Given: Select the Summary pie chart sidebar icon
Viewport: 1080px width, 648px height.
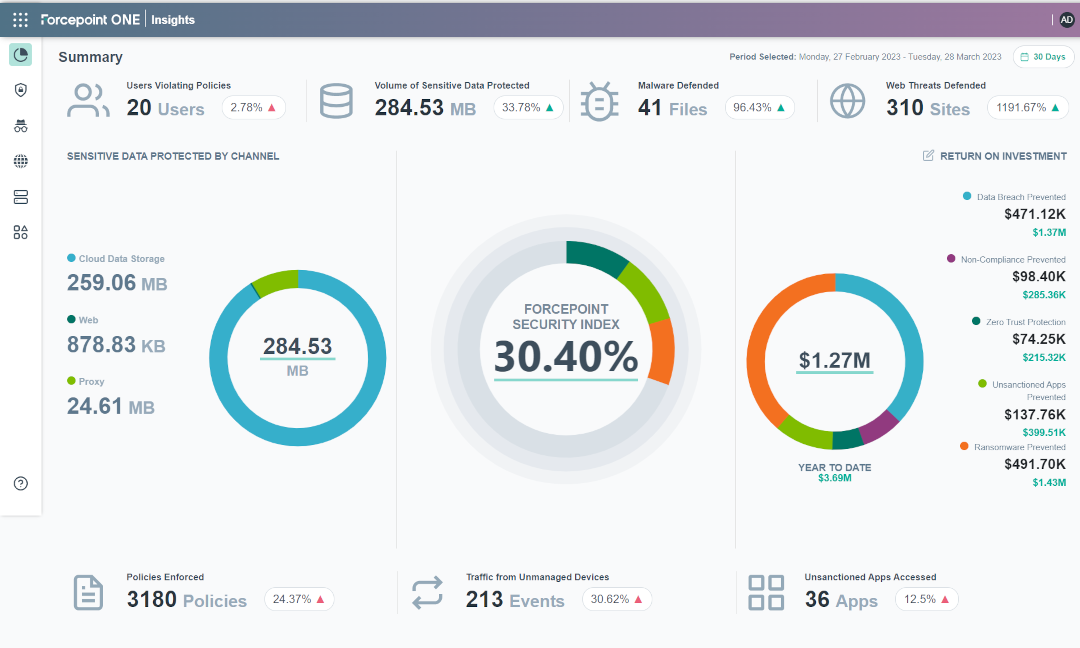Looking at the screenshot, I should (x=20, y=55).
